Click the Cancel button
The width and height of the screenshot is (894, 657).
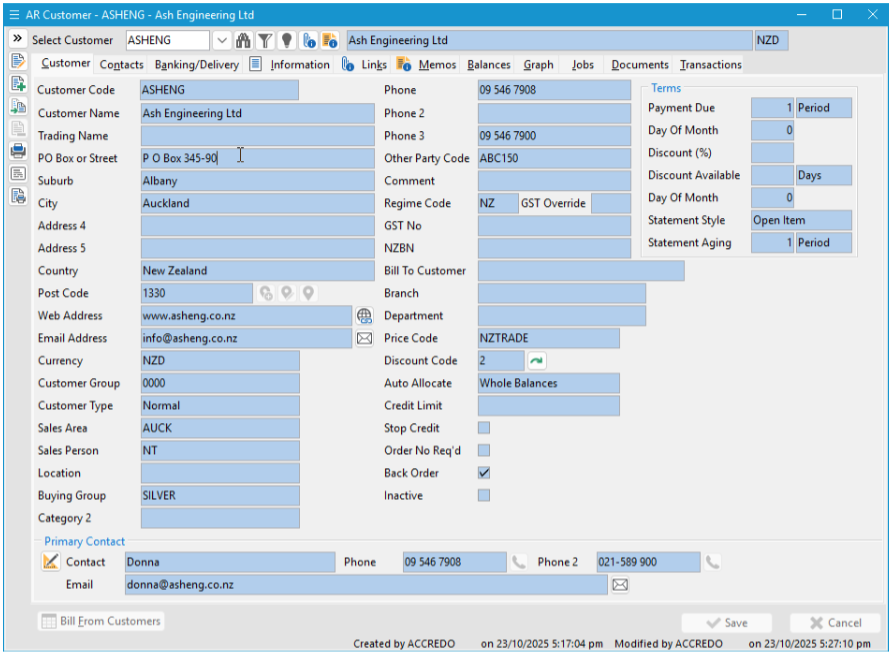click(x=835, y=623)
